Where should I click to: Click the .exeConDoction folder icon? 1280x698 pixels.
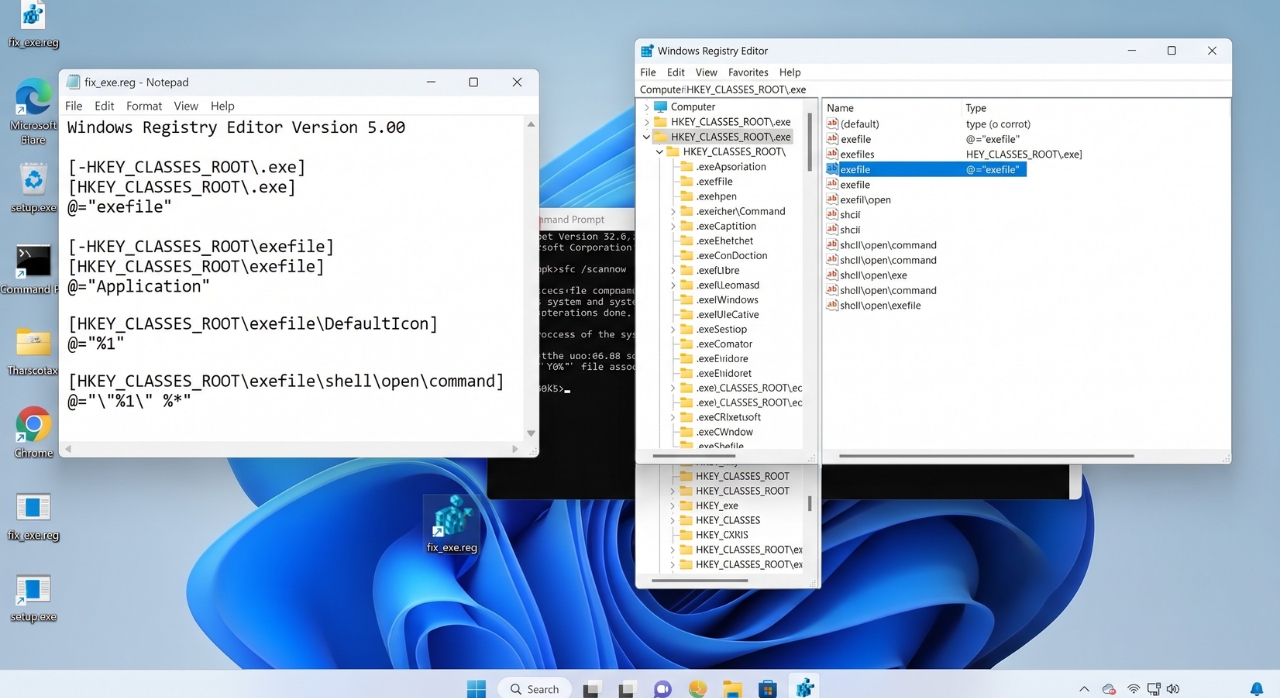pos(687,255)
